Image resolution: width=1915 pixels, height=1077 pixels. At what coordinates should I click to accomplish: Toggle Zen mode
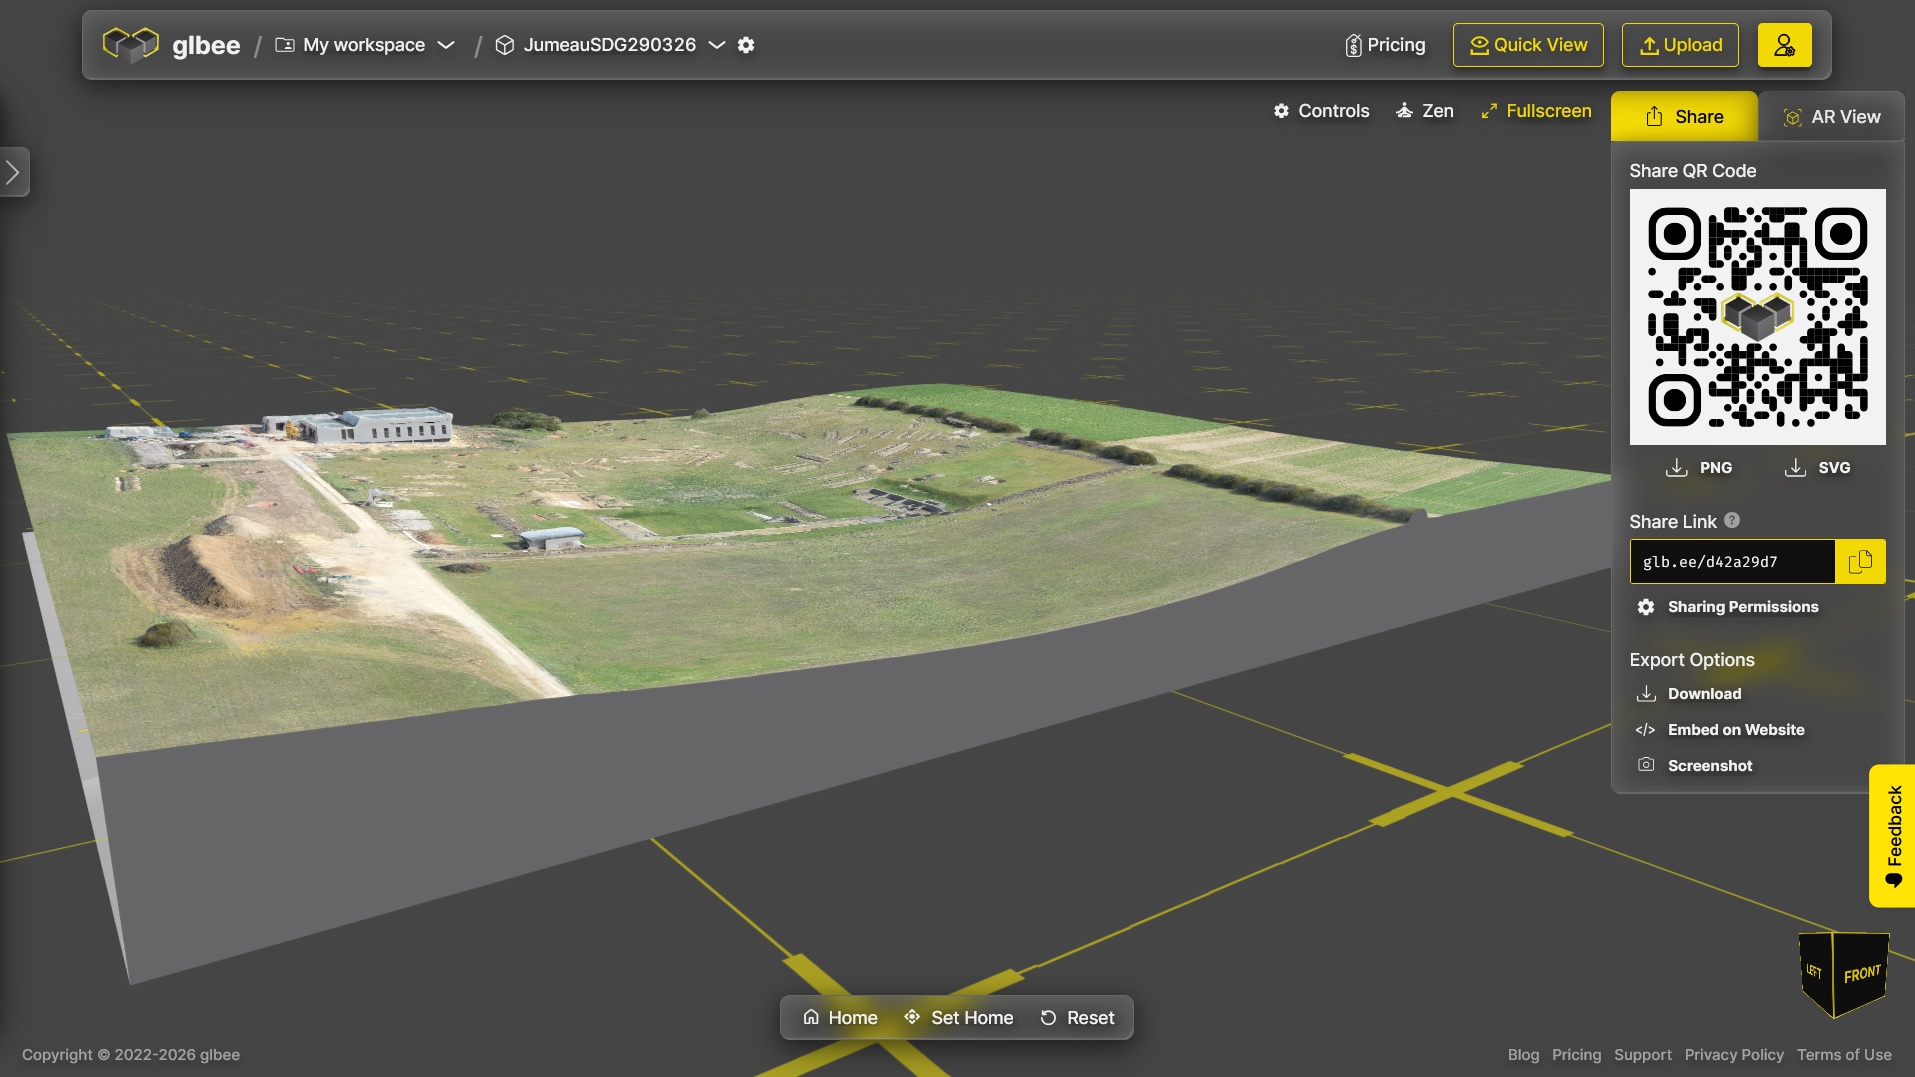[x=1424, y=111]
